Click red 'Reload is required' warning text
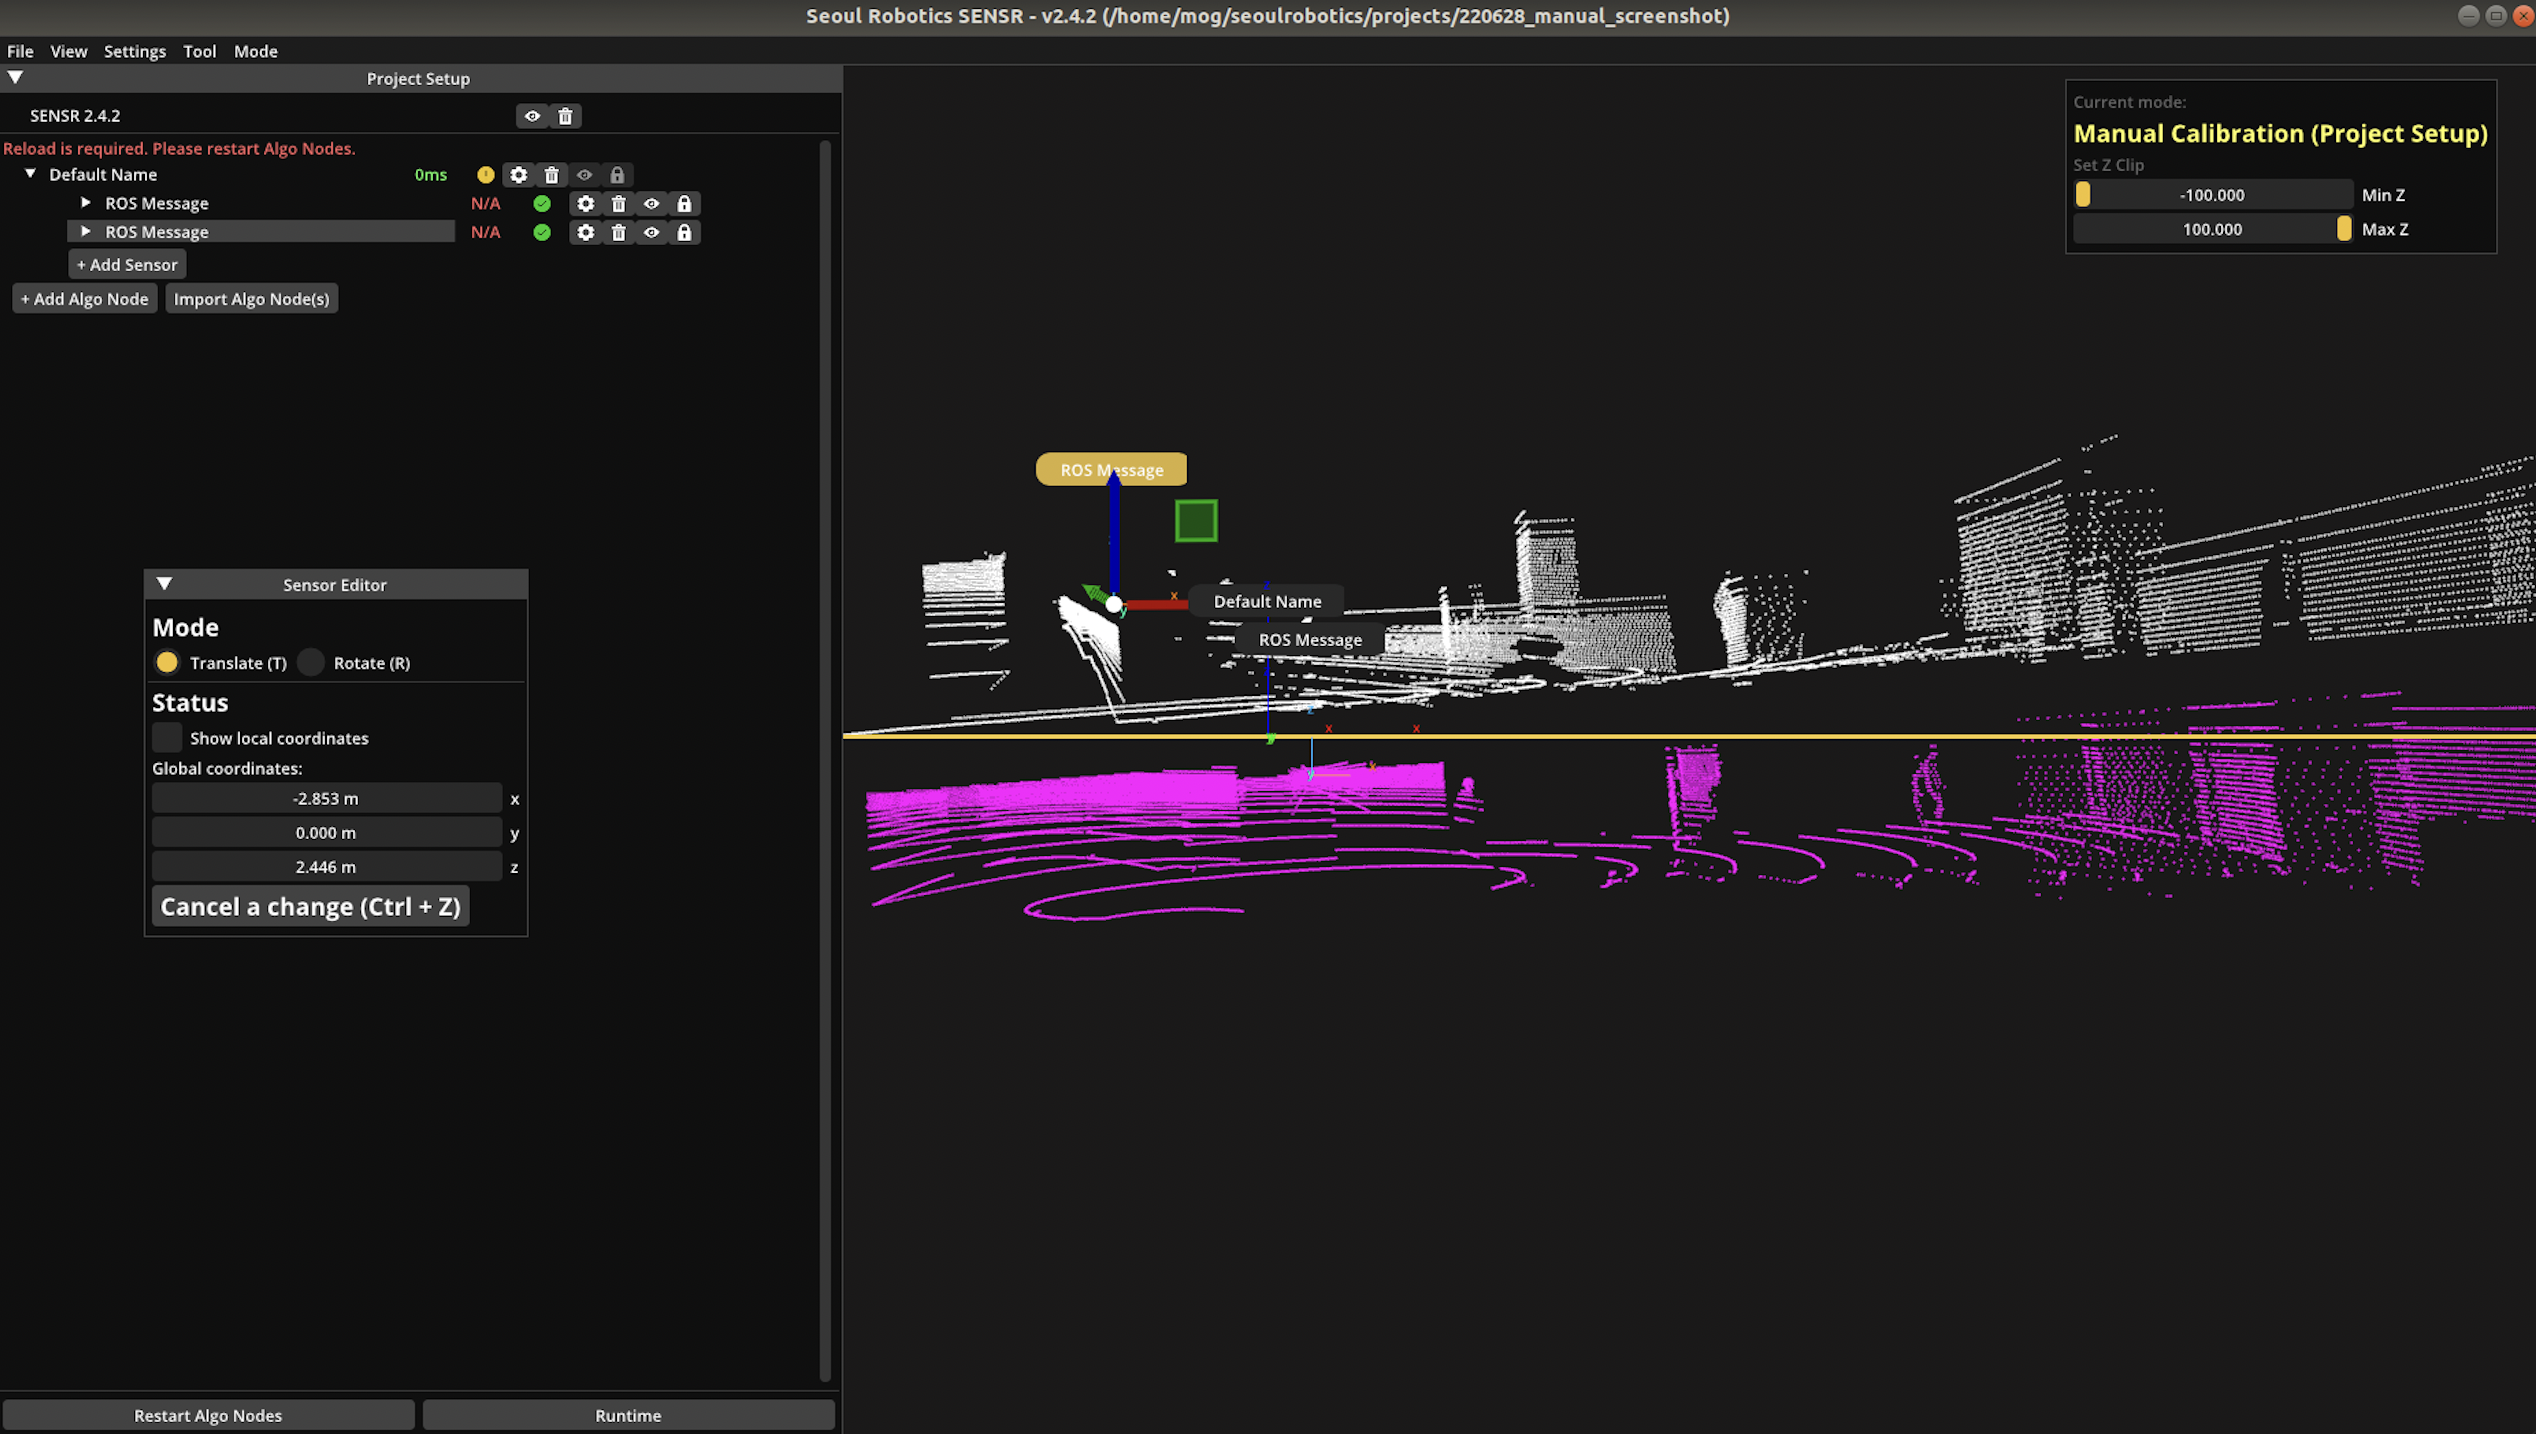2536x1434 pixels. pos(179,148)
